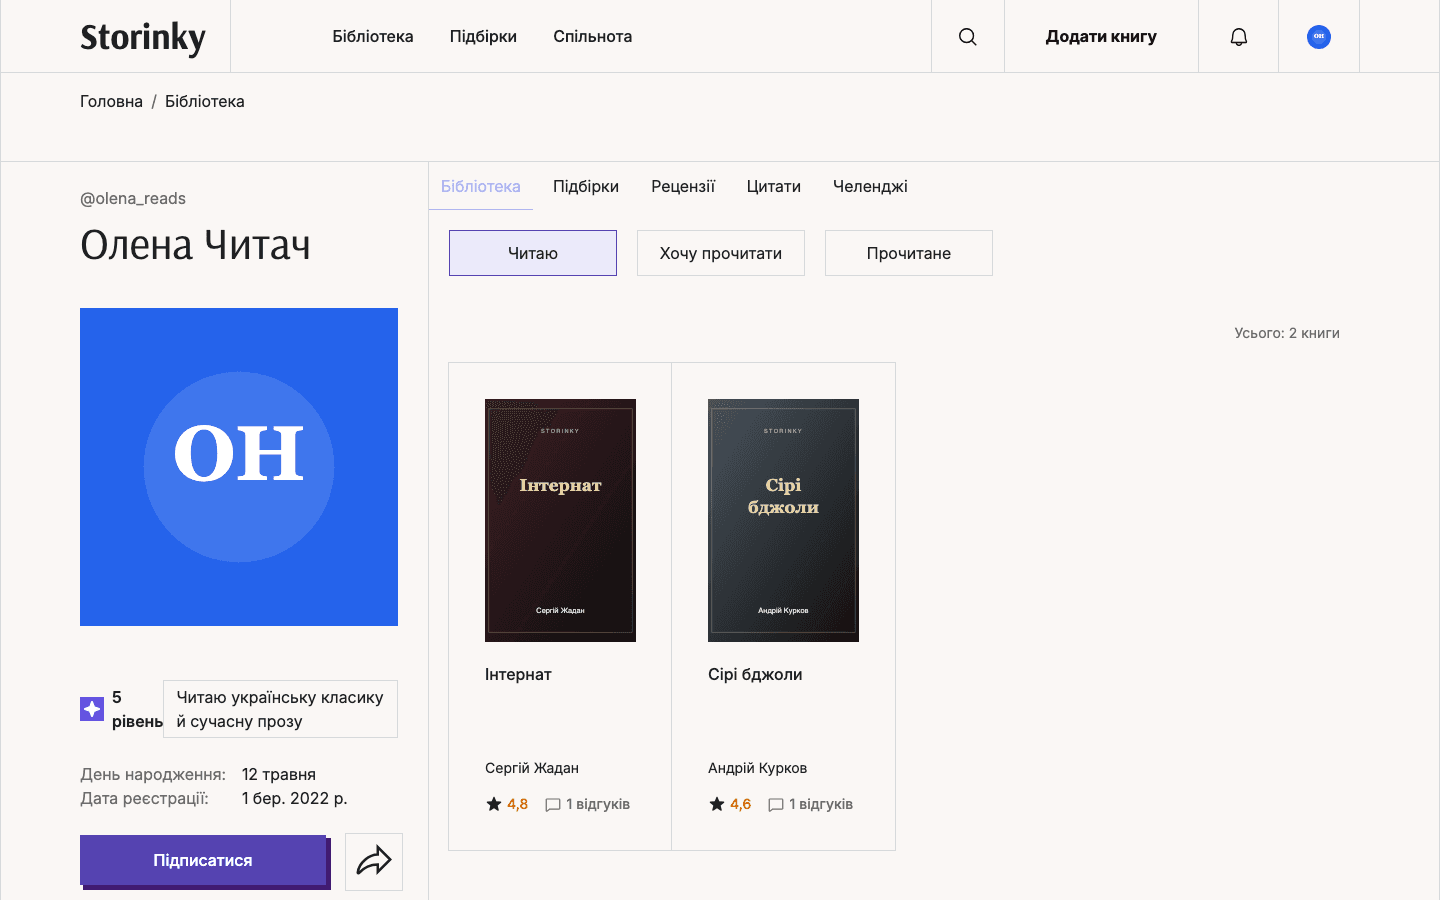Open the Олена Читач profile picture

[239, 467]
